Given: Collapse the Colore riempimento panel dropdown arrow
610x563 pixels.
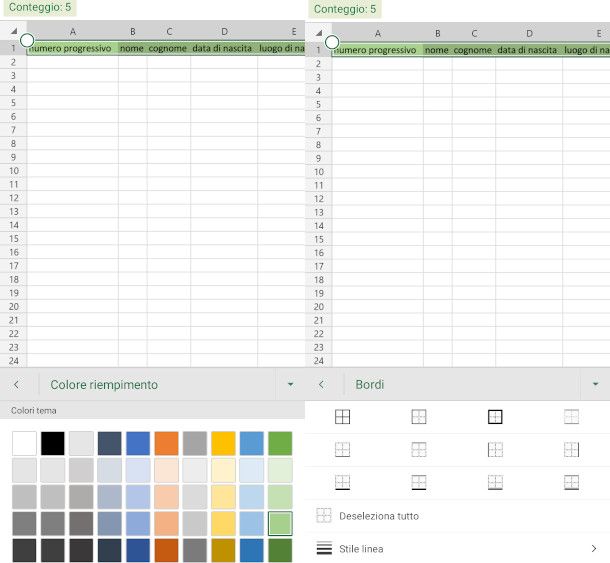Looking at the screenshot, I should coord(290,384).
